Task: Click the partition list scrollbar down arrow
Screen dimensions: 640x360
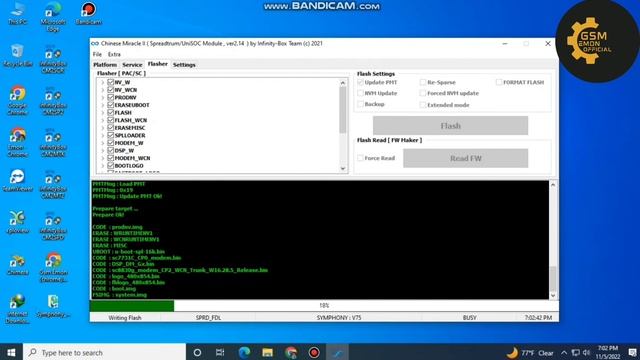Action: (343, 168)
